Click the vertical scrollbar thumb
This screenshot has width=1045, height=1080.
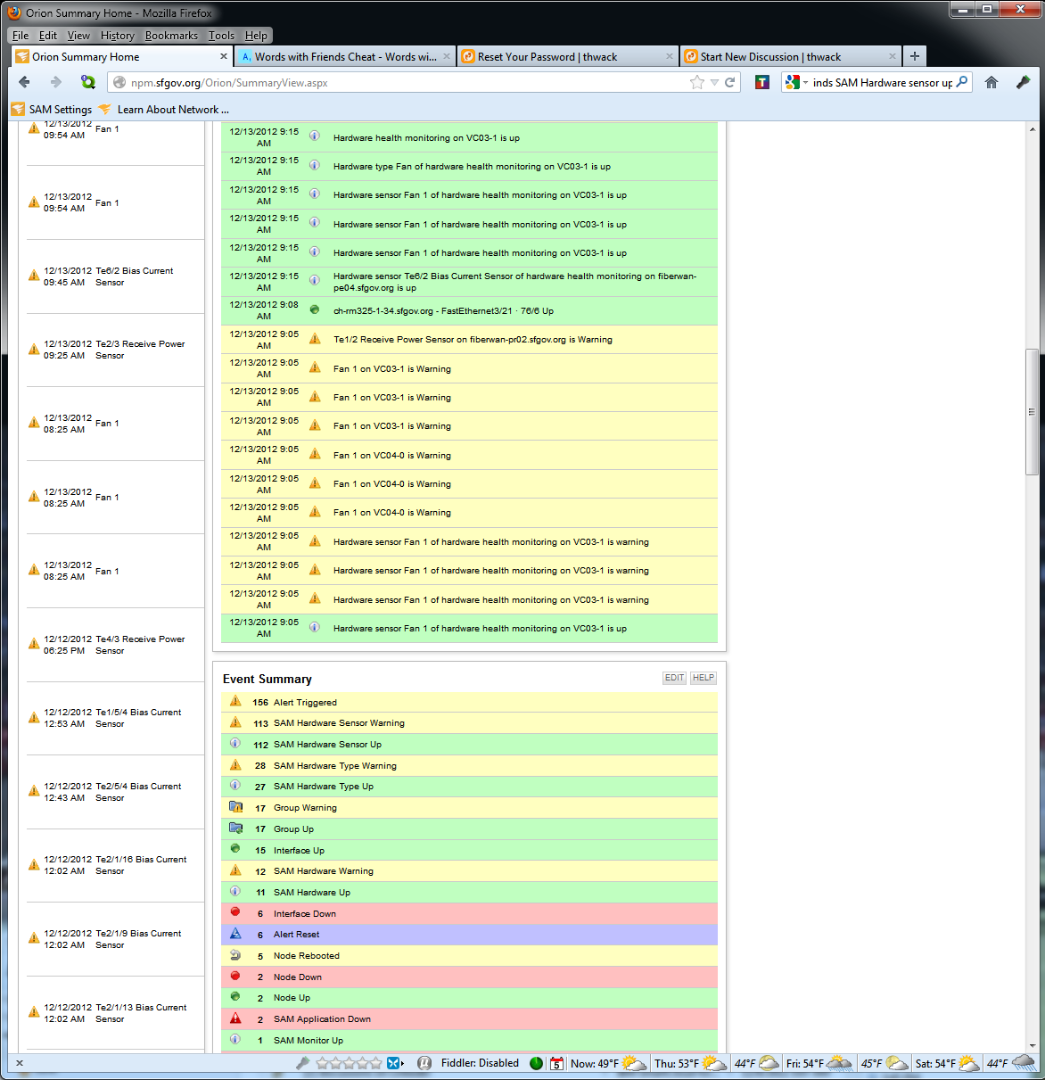pos(1031,412)
